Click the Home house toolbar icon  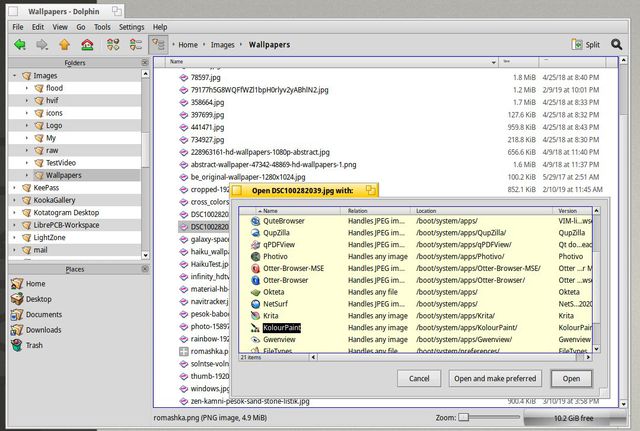[x=87, y=44]
